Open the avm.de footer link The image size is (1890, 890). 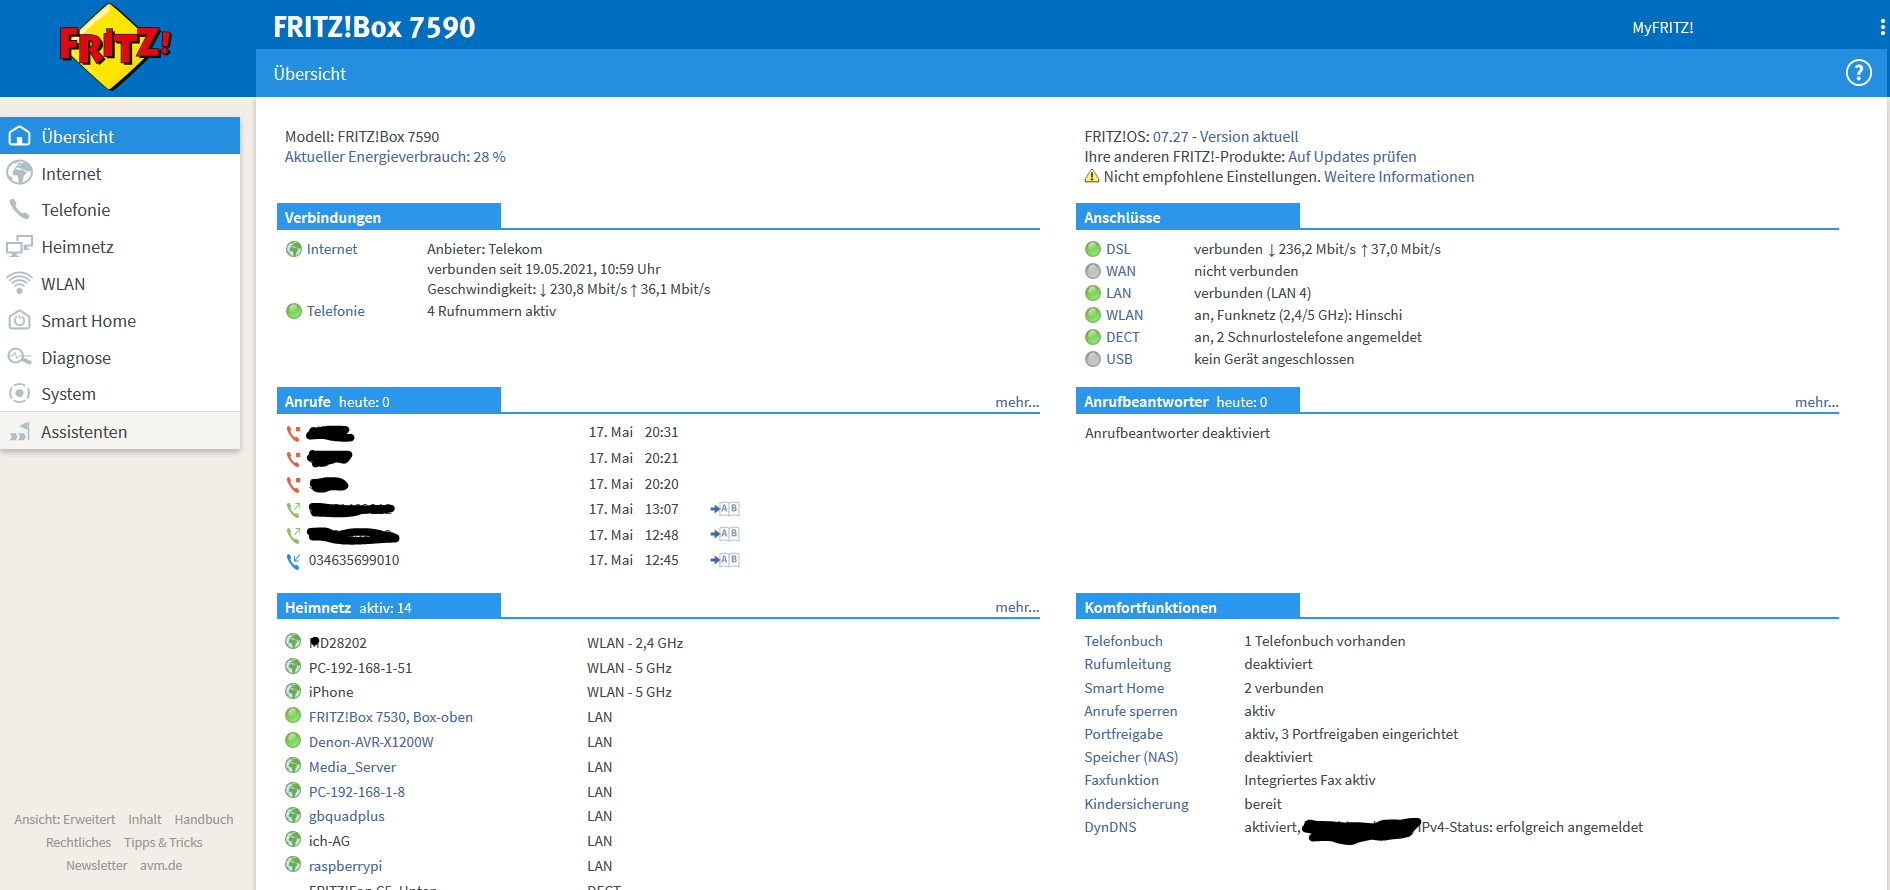click(x=161, y=866)
